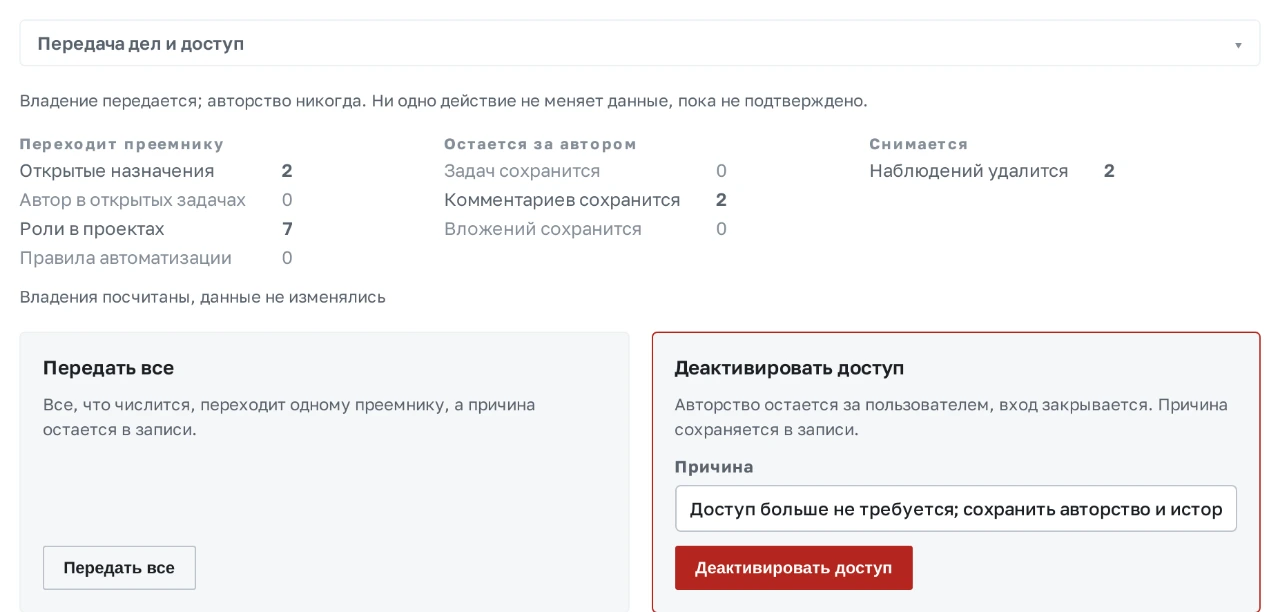The image size is (1280, 612).
Task: Click the Деактивировать доступ card heading
Action: pos(789,368)
